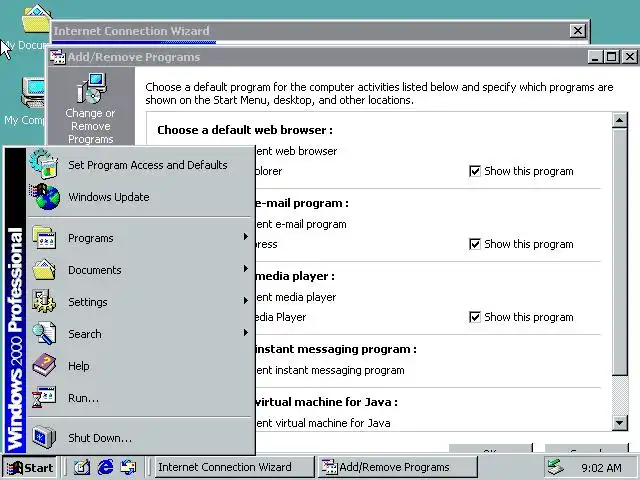Toggle Show this program for web browser

tap(475, 171)
